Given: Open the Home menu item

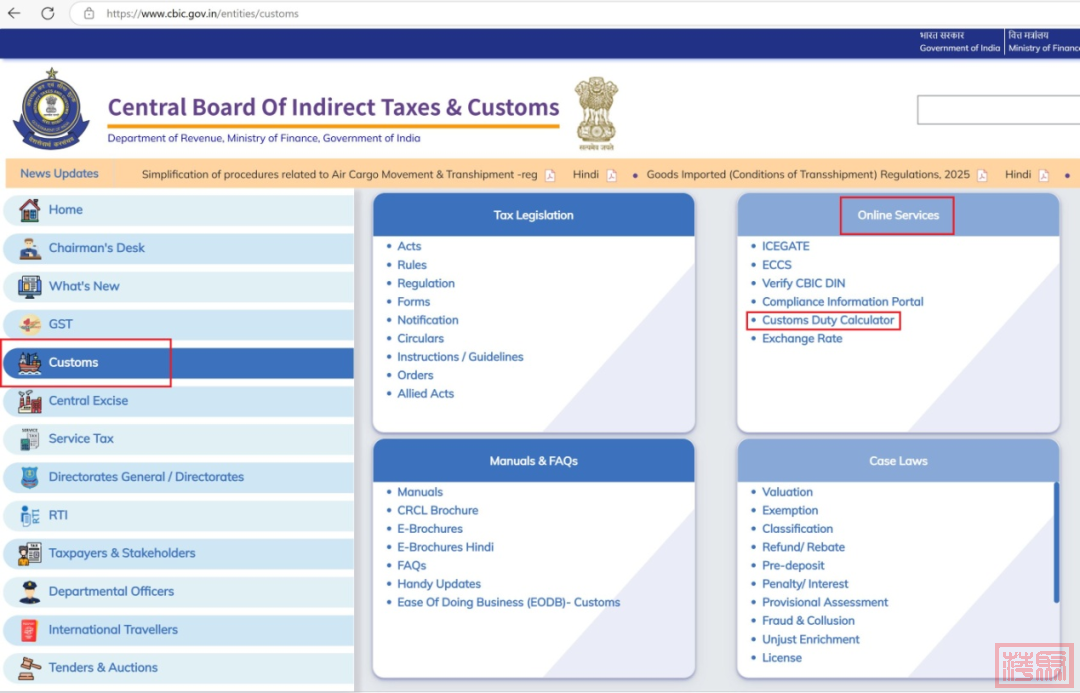Looking at the screenshot, I should [178, 209].
